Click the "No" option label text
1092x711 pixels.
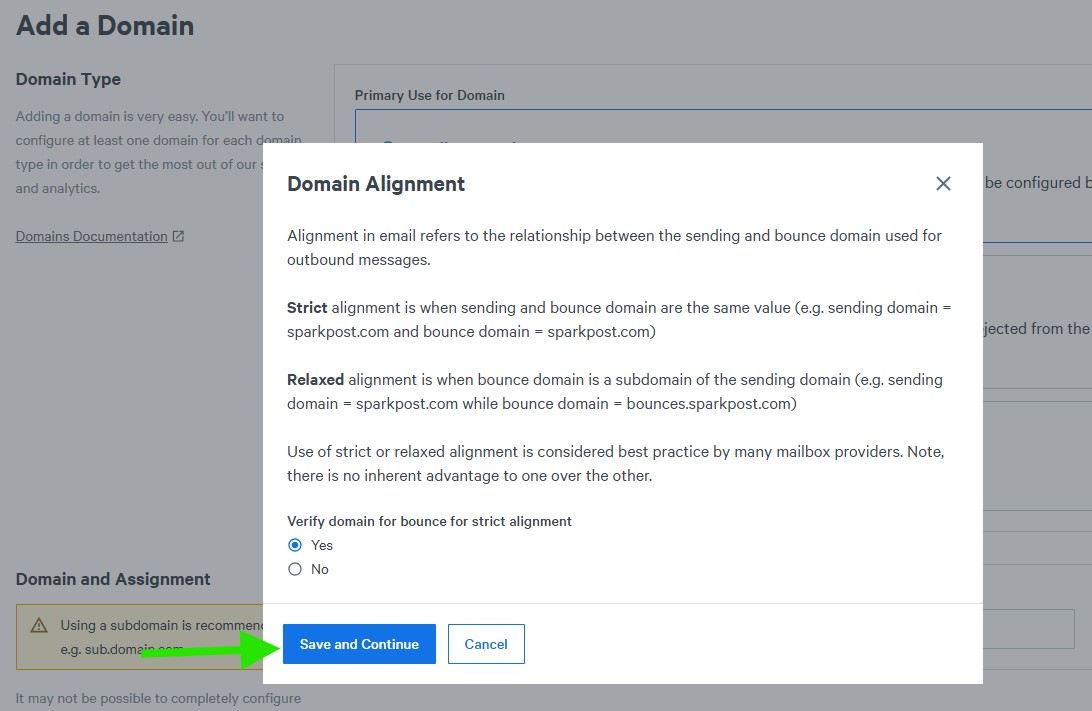pos(320,569)
